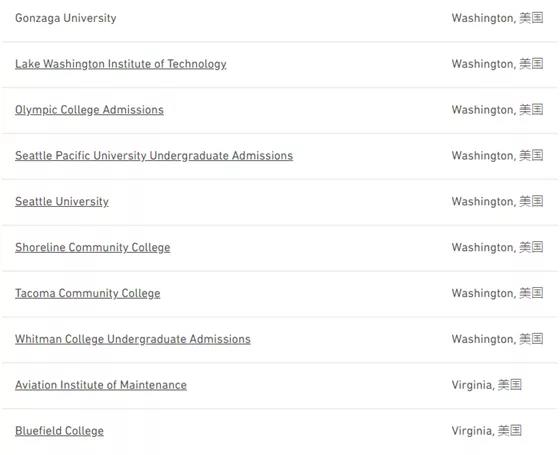560x455 pixels.
Task: Open the Tacoma Community College link
Action: (88, 294)
